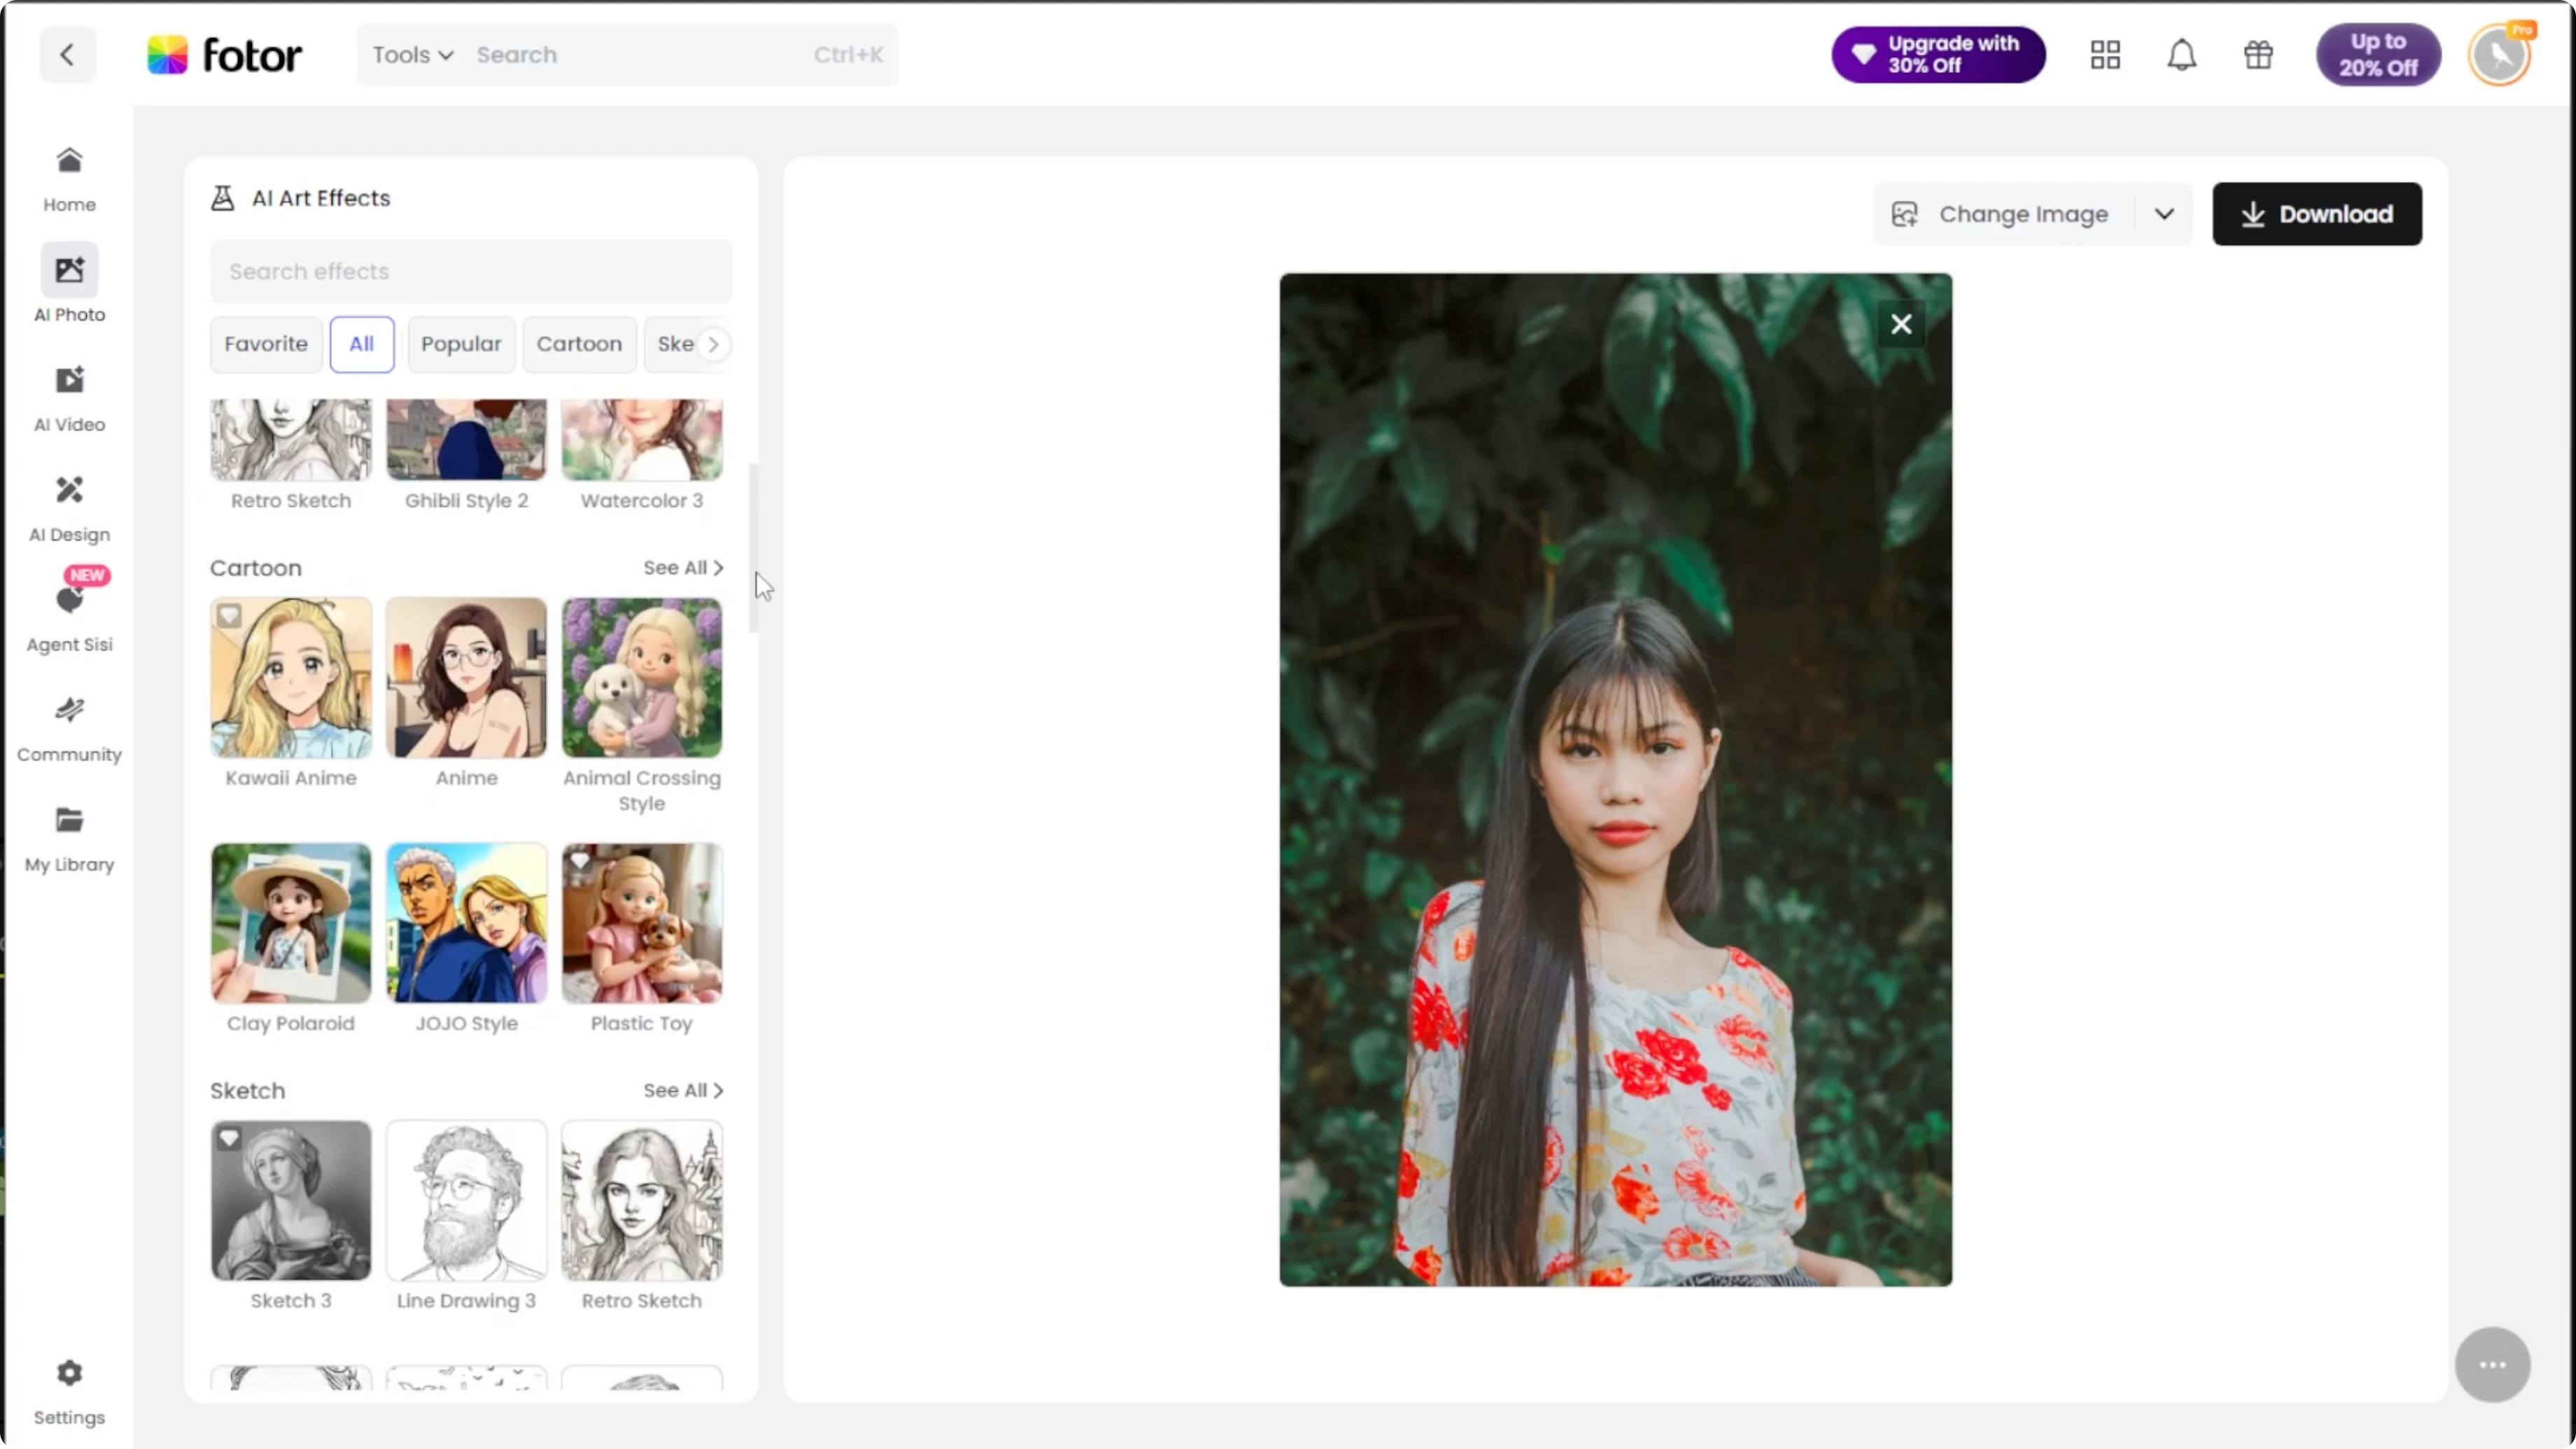This screenshot has height=1449, width=2576.
Task: Open the Home sidebar section
Action: (69, 180)
